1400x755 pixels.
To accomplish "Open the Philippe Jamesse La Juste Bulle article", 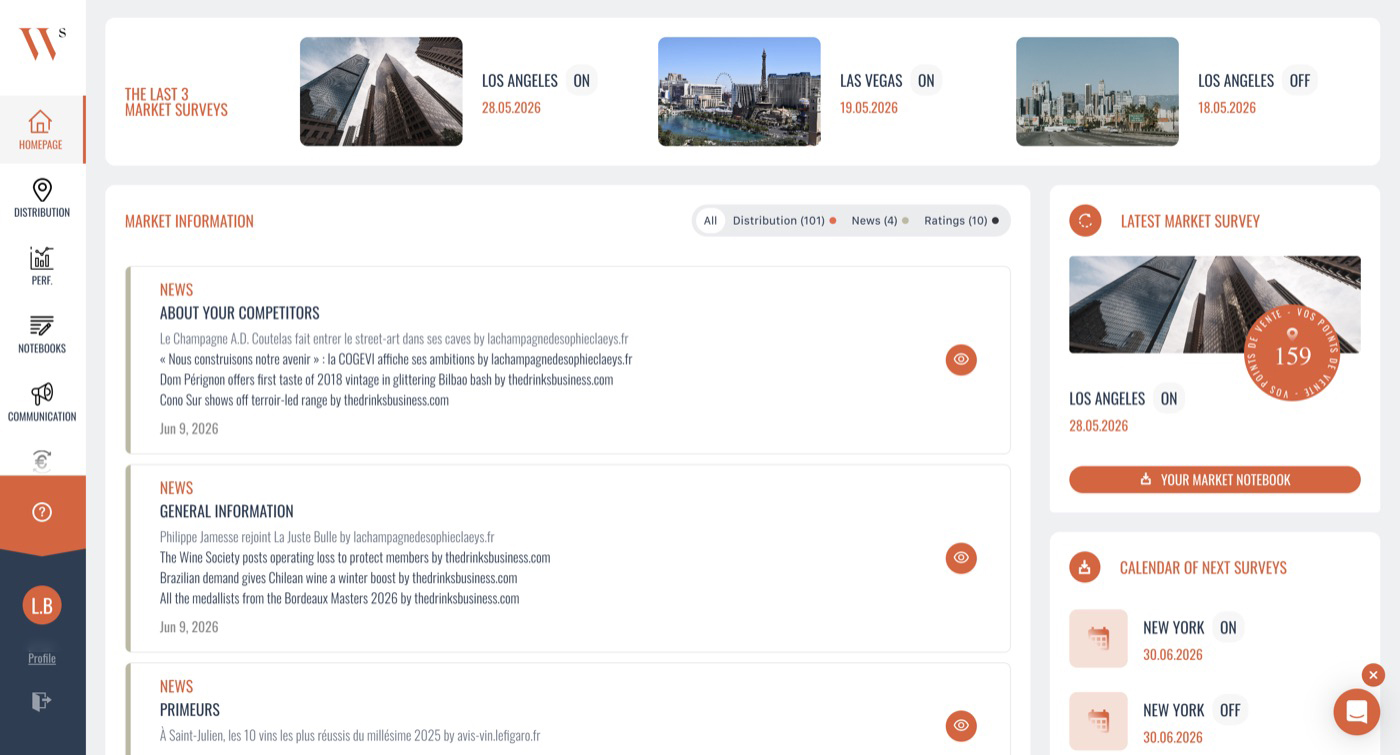I will click(x=327, y=537).
